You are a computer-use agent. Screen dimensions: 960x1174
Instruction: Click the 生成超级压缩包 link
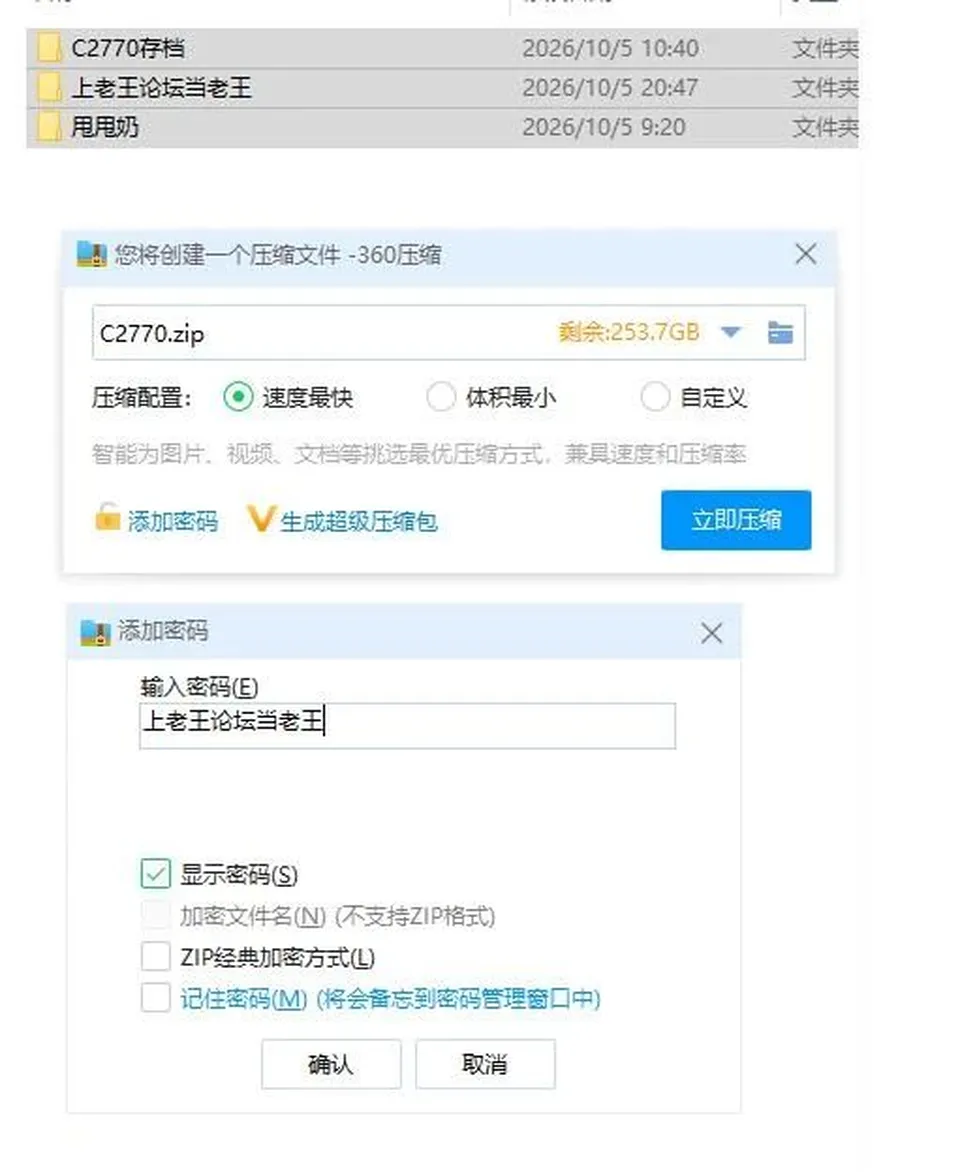[359, 521]
